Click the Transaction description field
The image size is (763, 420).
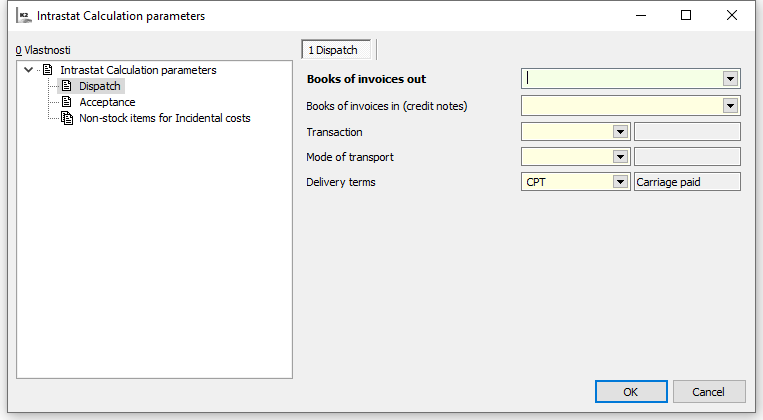pos(687,131)
